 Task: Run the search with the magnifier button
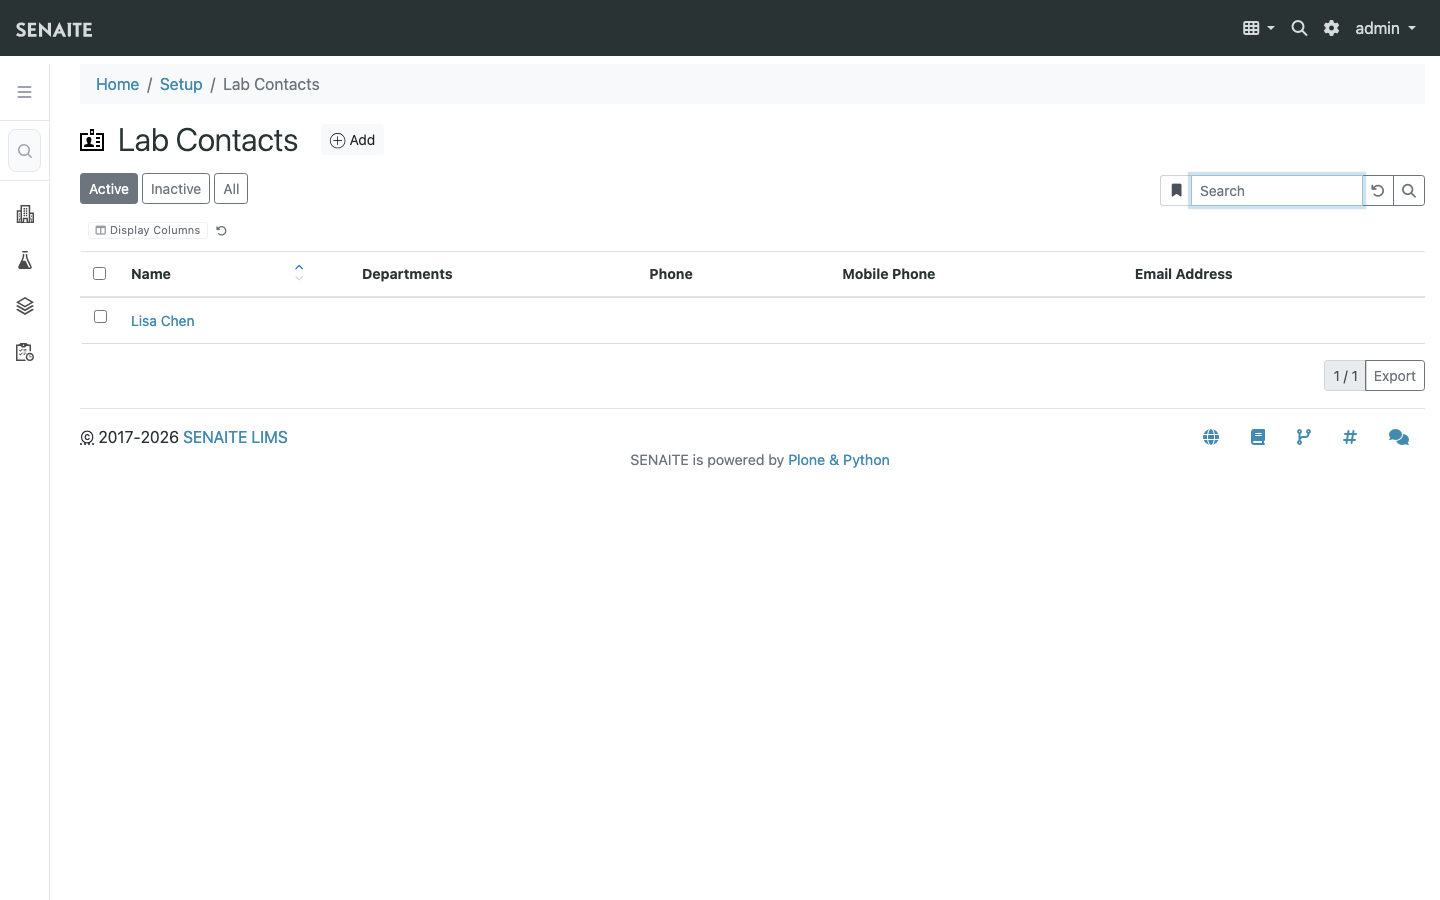(1409, 190)
